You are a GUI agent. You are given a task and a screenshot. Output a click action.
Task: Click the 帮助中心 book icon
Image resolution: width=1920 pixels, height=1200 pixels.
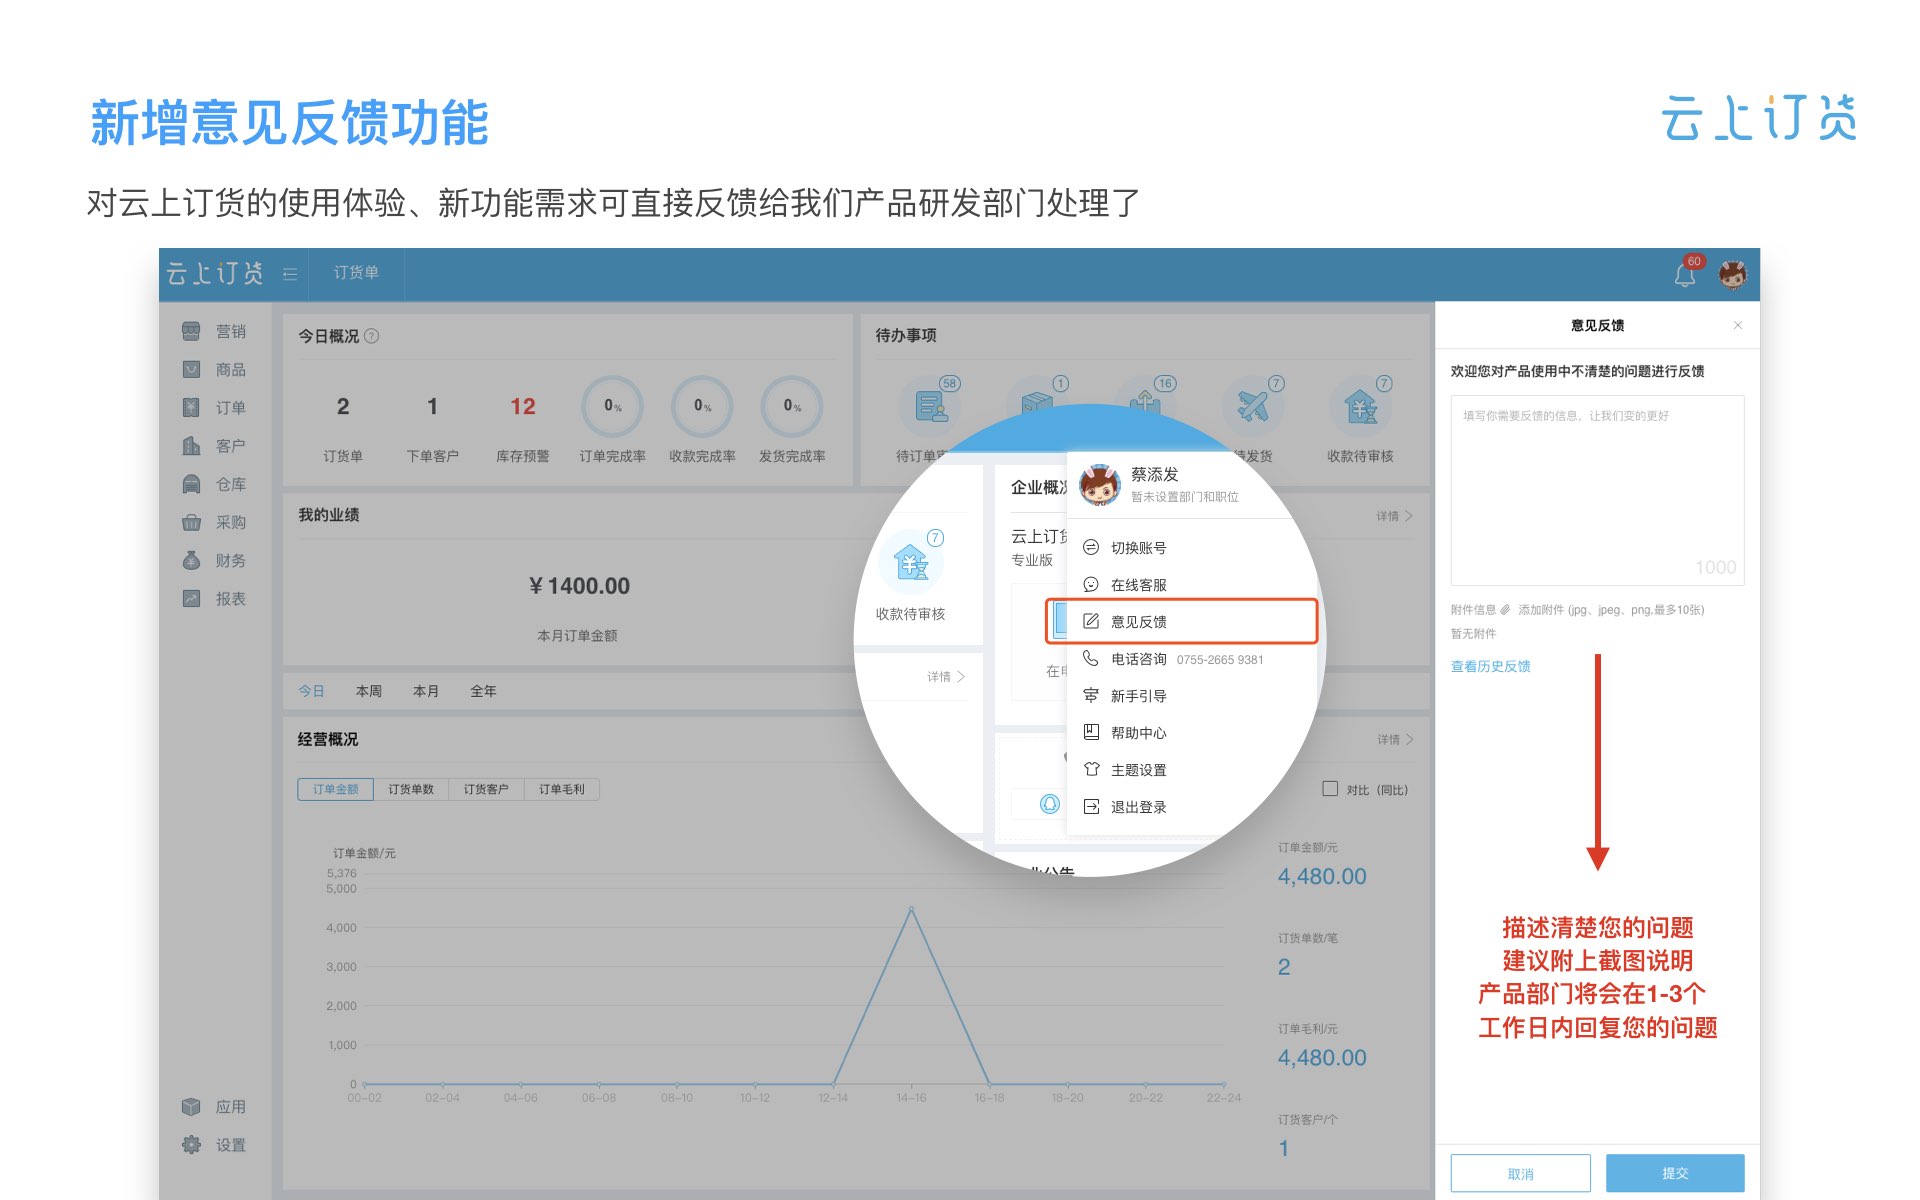pos(1091,732)
